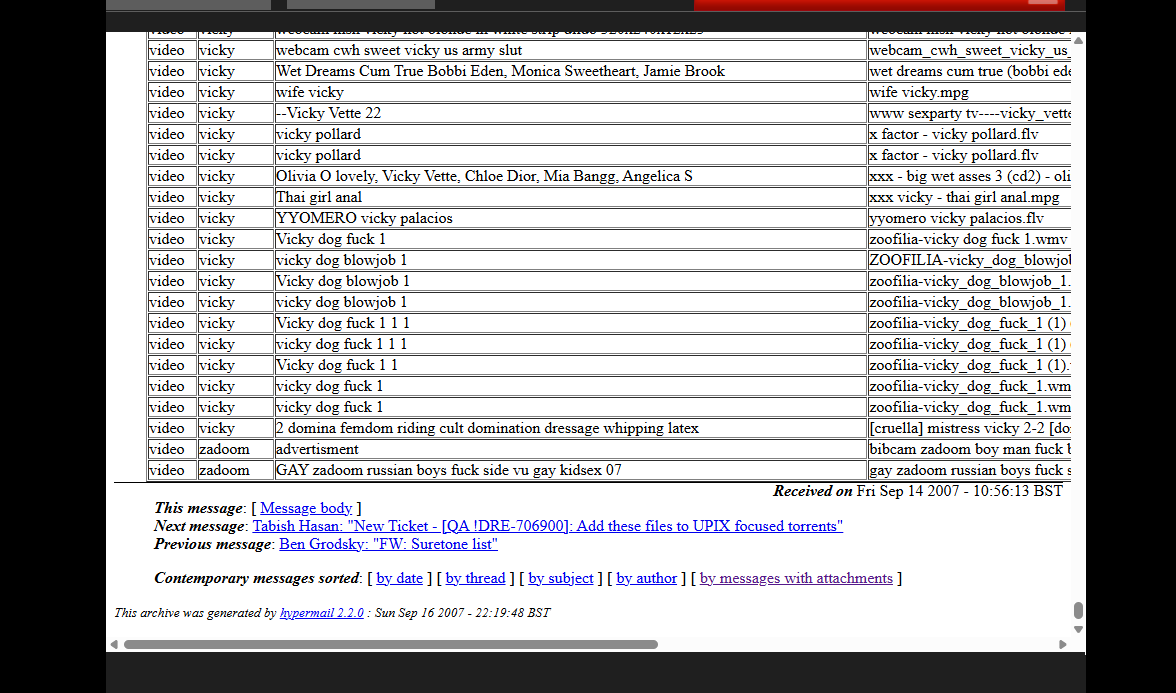The width and height of the screenshot is (1176, 693).
Task: Open the Message body link
Action: [x=306, y=508]
